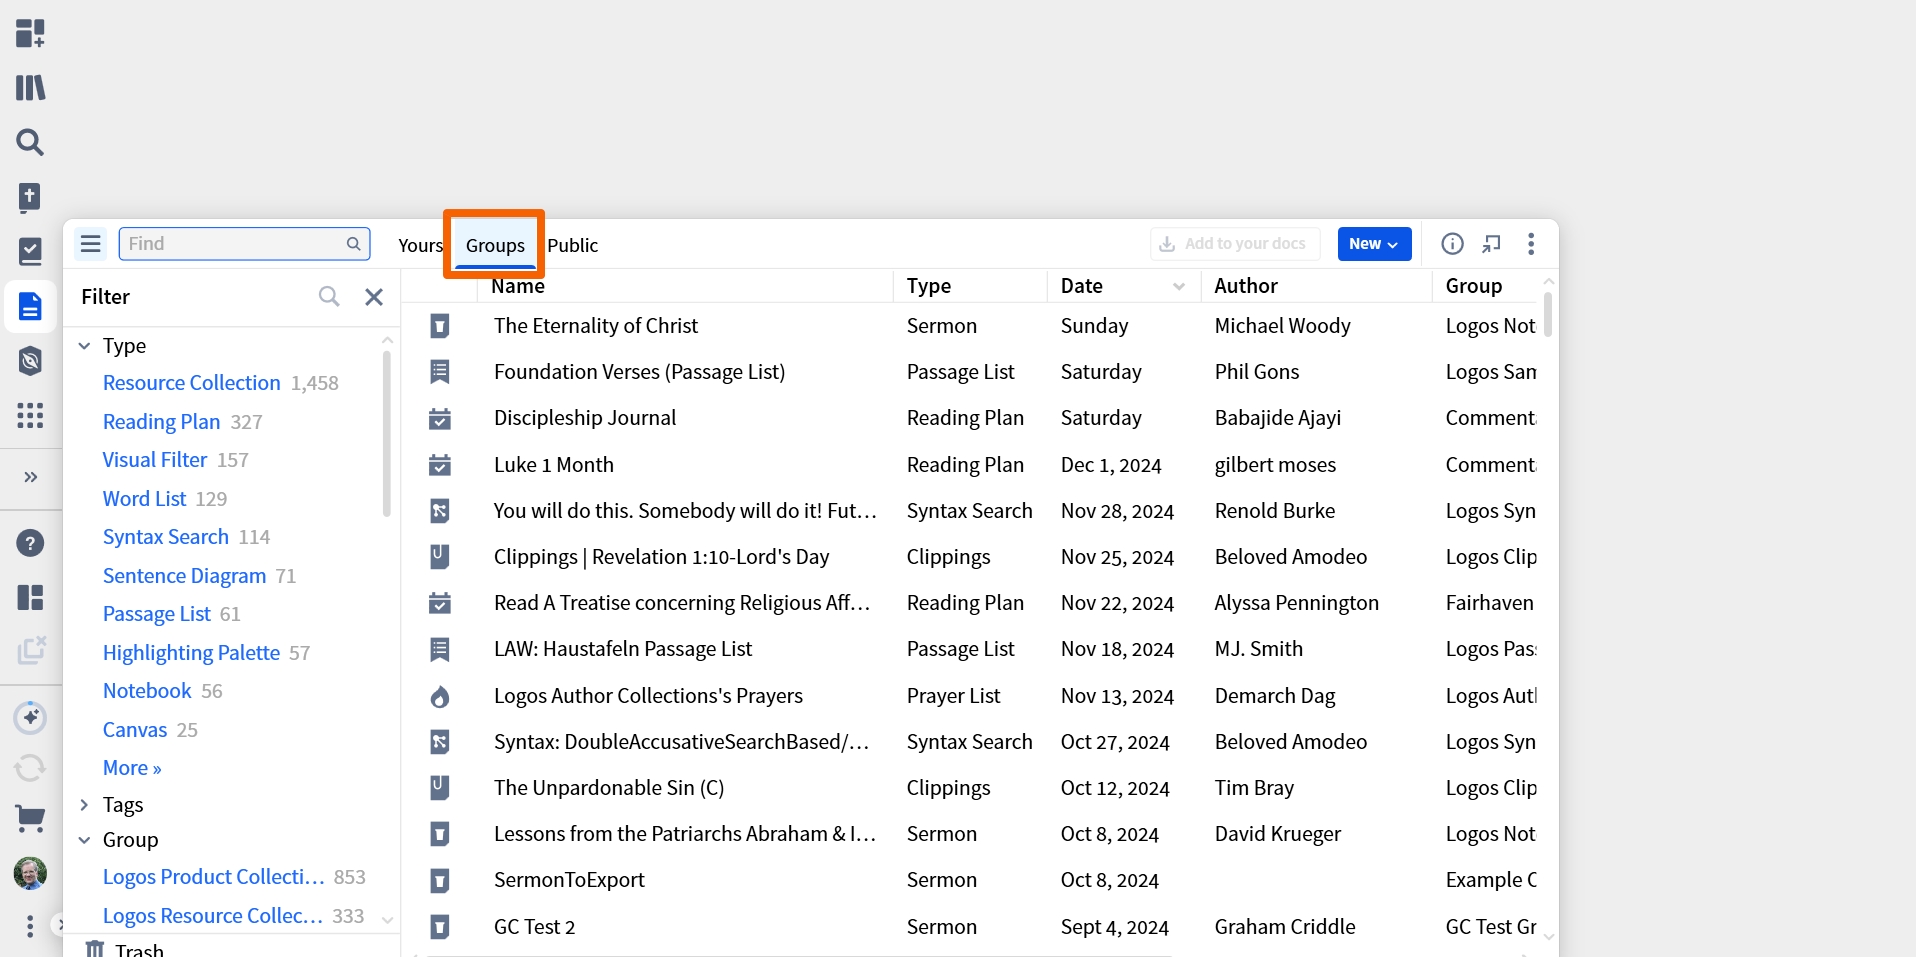Open the checklist icon in the left sidebar
The width and height of the screenshot is (1916, 957).
[30, 251]
